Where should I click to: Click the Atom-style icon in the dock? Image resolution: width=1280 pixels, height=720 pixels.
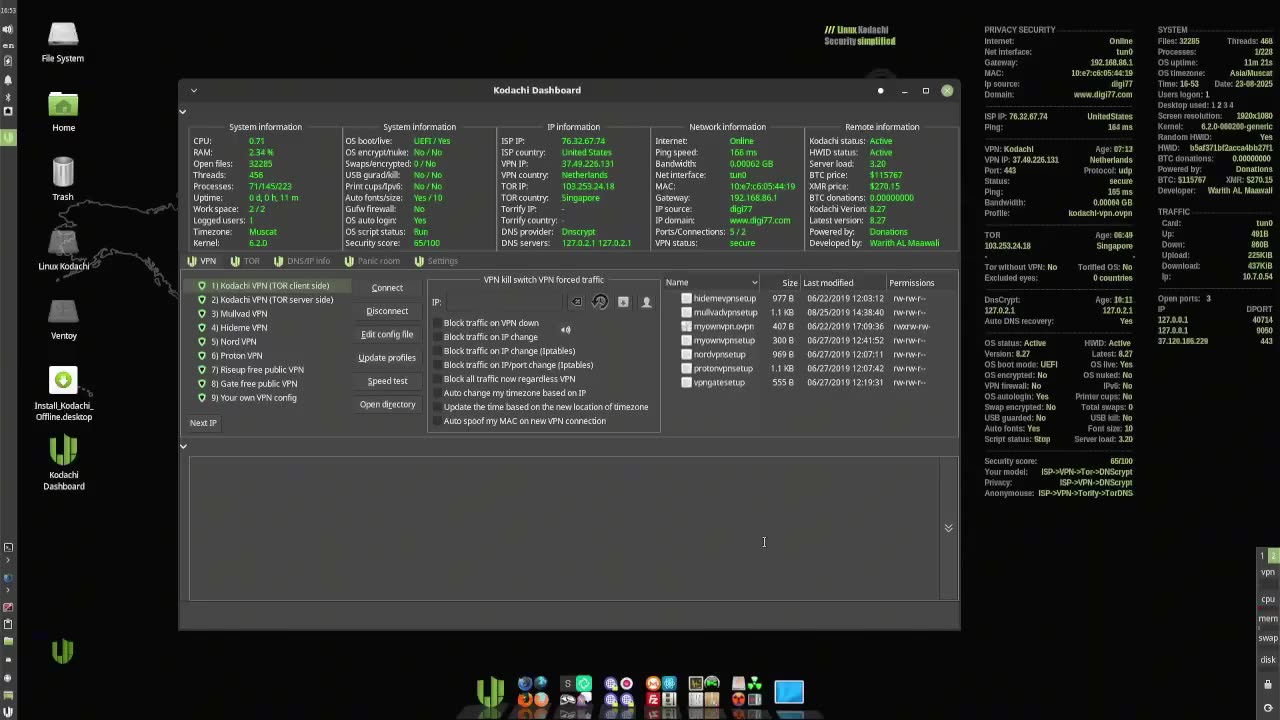click(x=669, y=684)
